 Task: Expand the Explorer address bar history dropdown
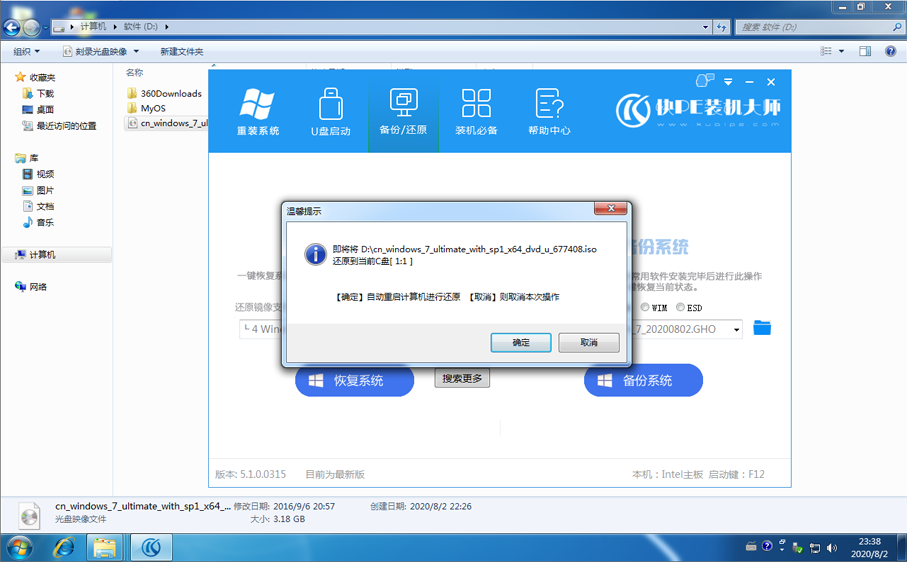pyautogui.click(x=705, y=27)
